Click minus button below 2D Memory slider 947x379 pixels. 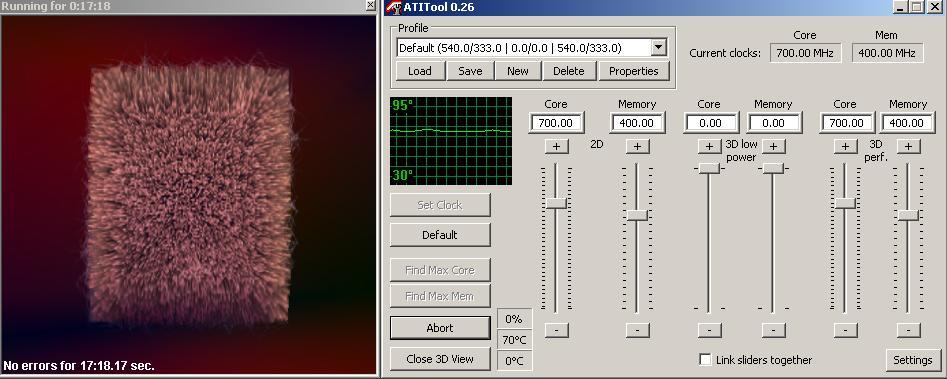point(637,330)
